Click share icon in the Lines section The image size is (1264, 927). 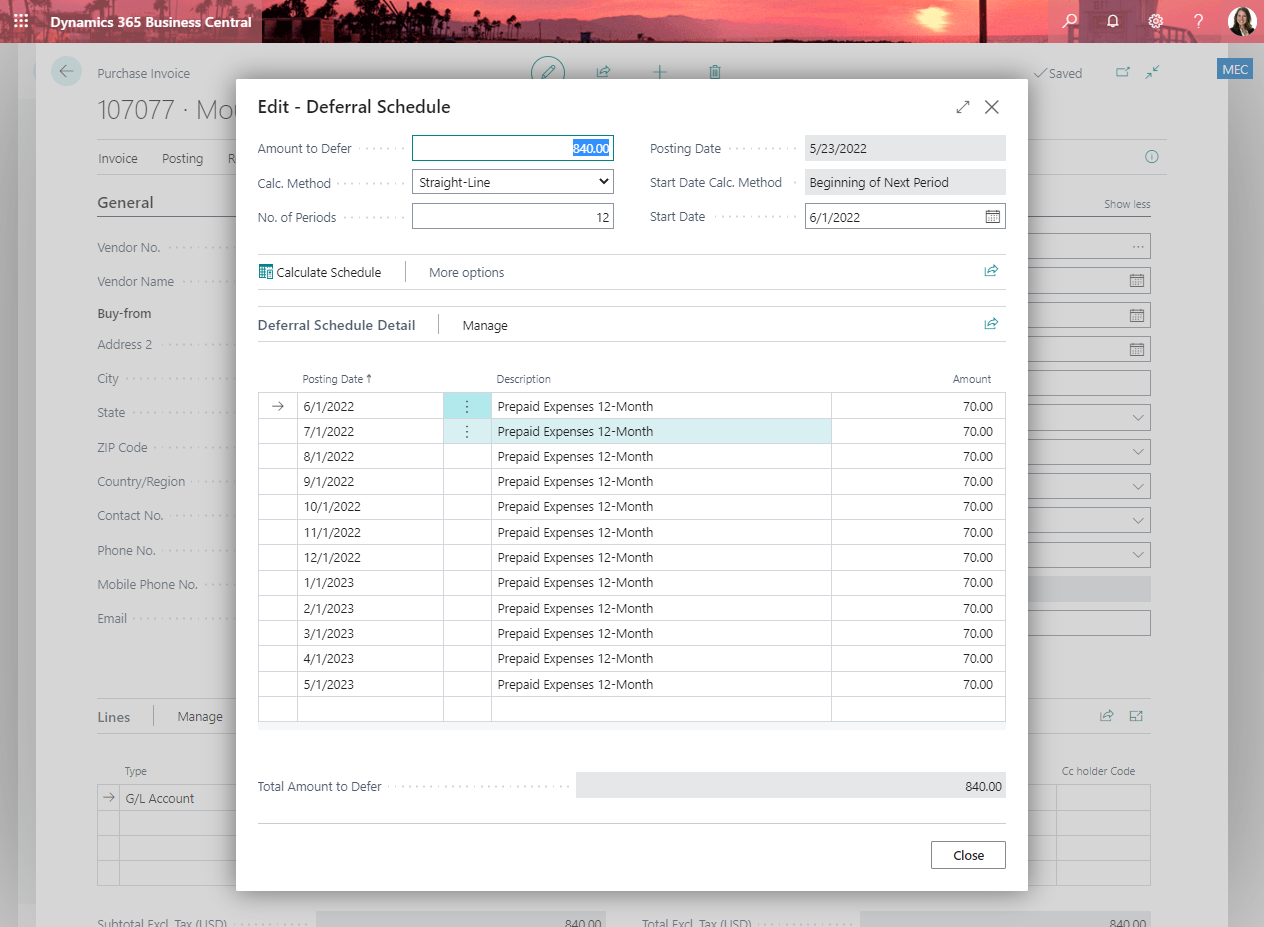click(x=1107, y=716)
